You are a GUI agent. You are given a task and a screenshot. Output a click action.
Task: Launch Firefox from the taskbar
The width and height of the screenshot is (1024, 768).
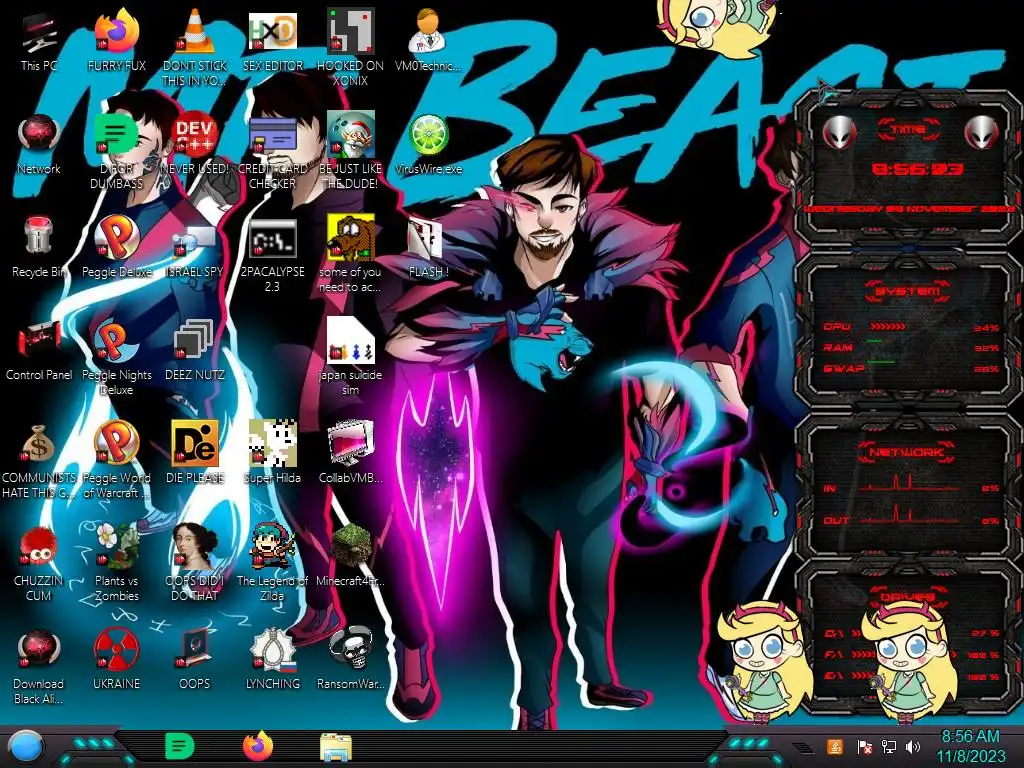pyautogui.click(x=258, y=746)
